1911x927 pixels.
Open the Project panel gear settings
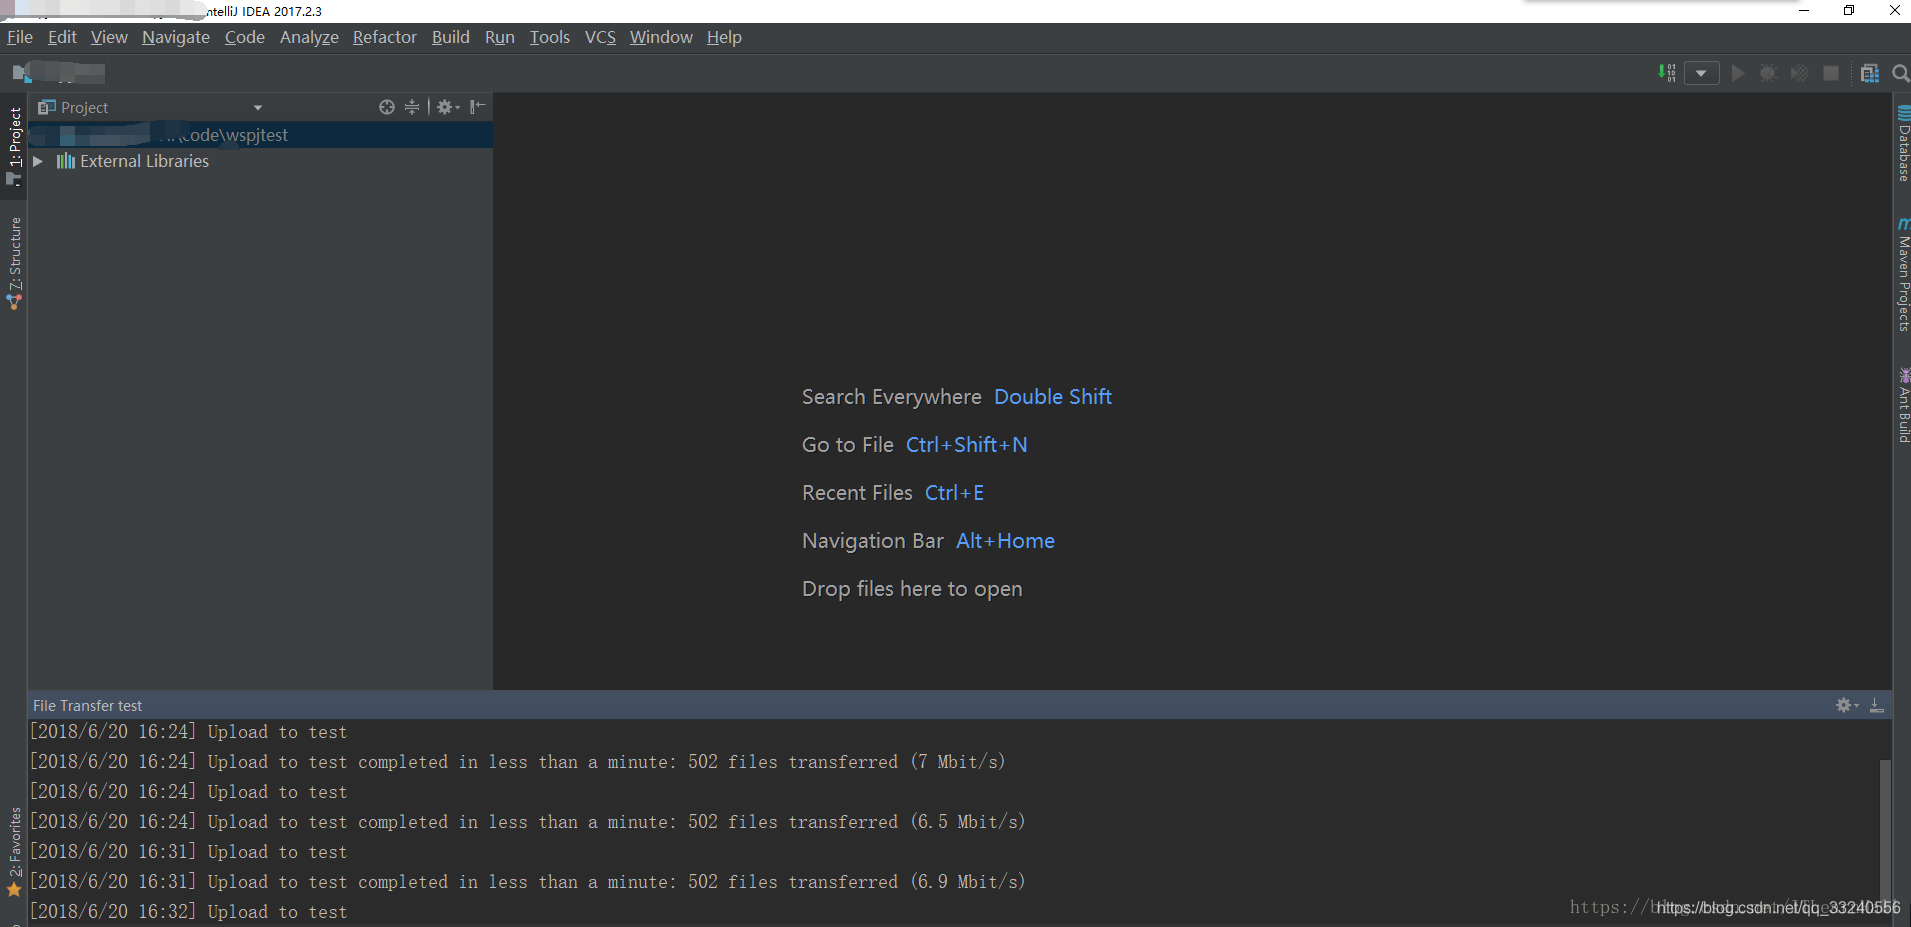tap(448, 107)
